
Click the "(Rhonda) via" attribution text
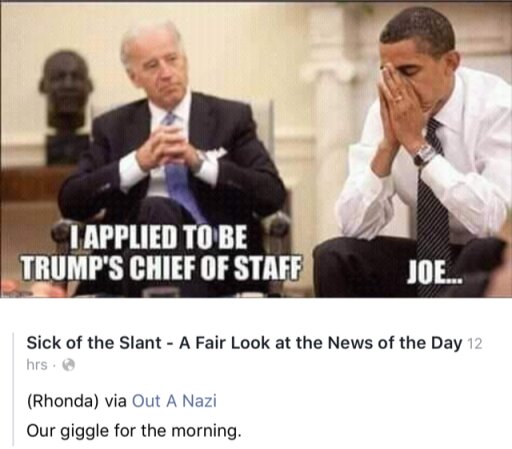tap(77, 401)
